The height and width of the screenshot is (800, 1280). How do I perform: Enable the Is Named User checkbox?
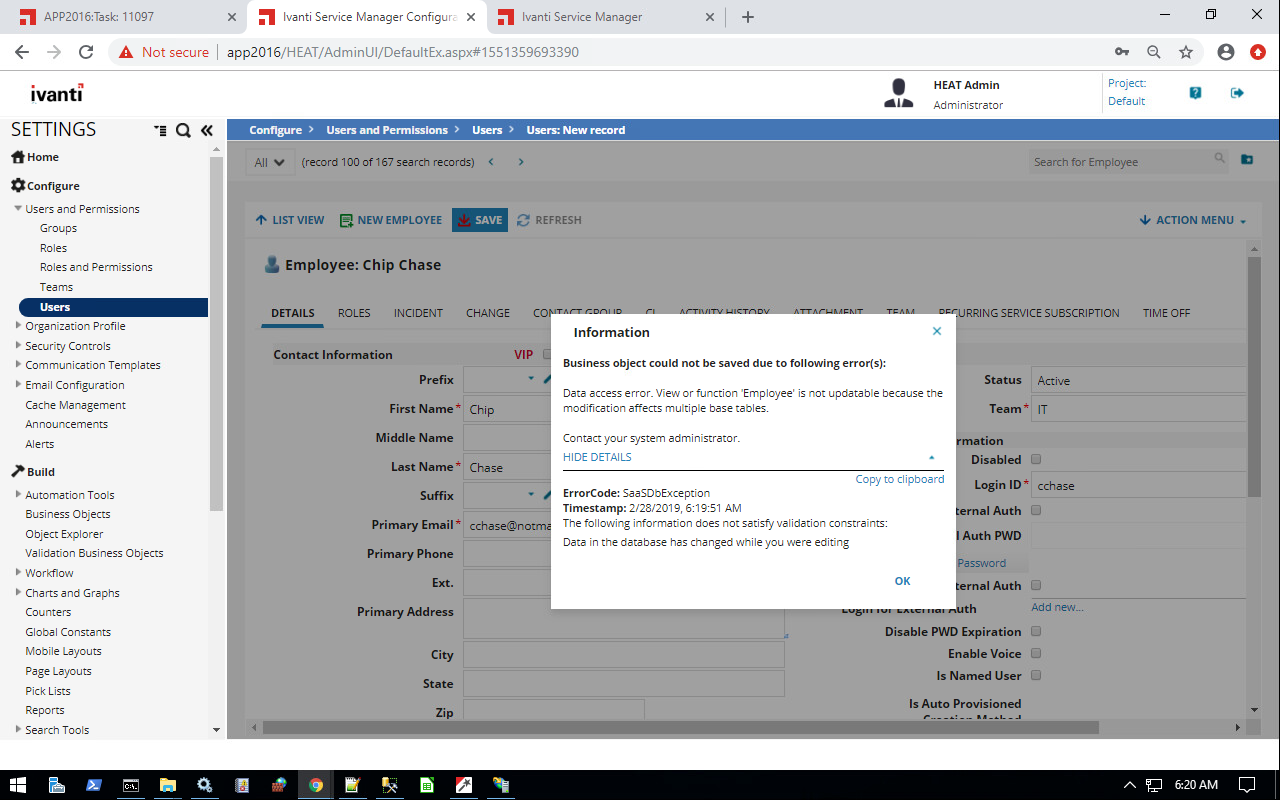click(x=1036, y=676)
